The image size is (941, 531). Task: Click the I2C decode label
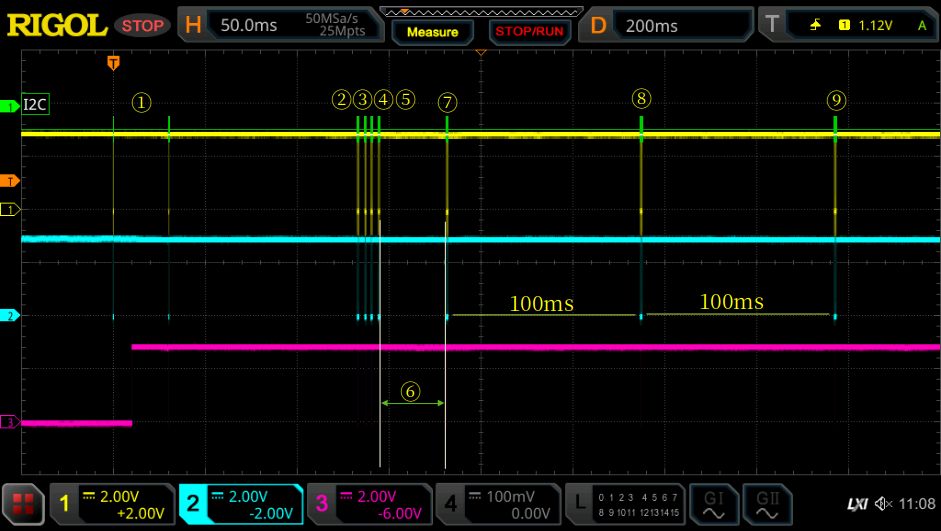(35, 104)
